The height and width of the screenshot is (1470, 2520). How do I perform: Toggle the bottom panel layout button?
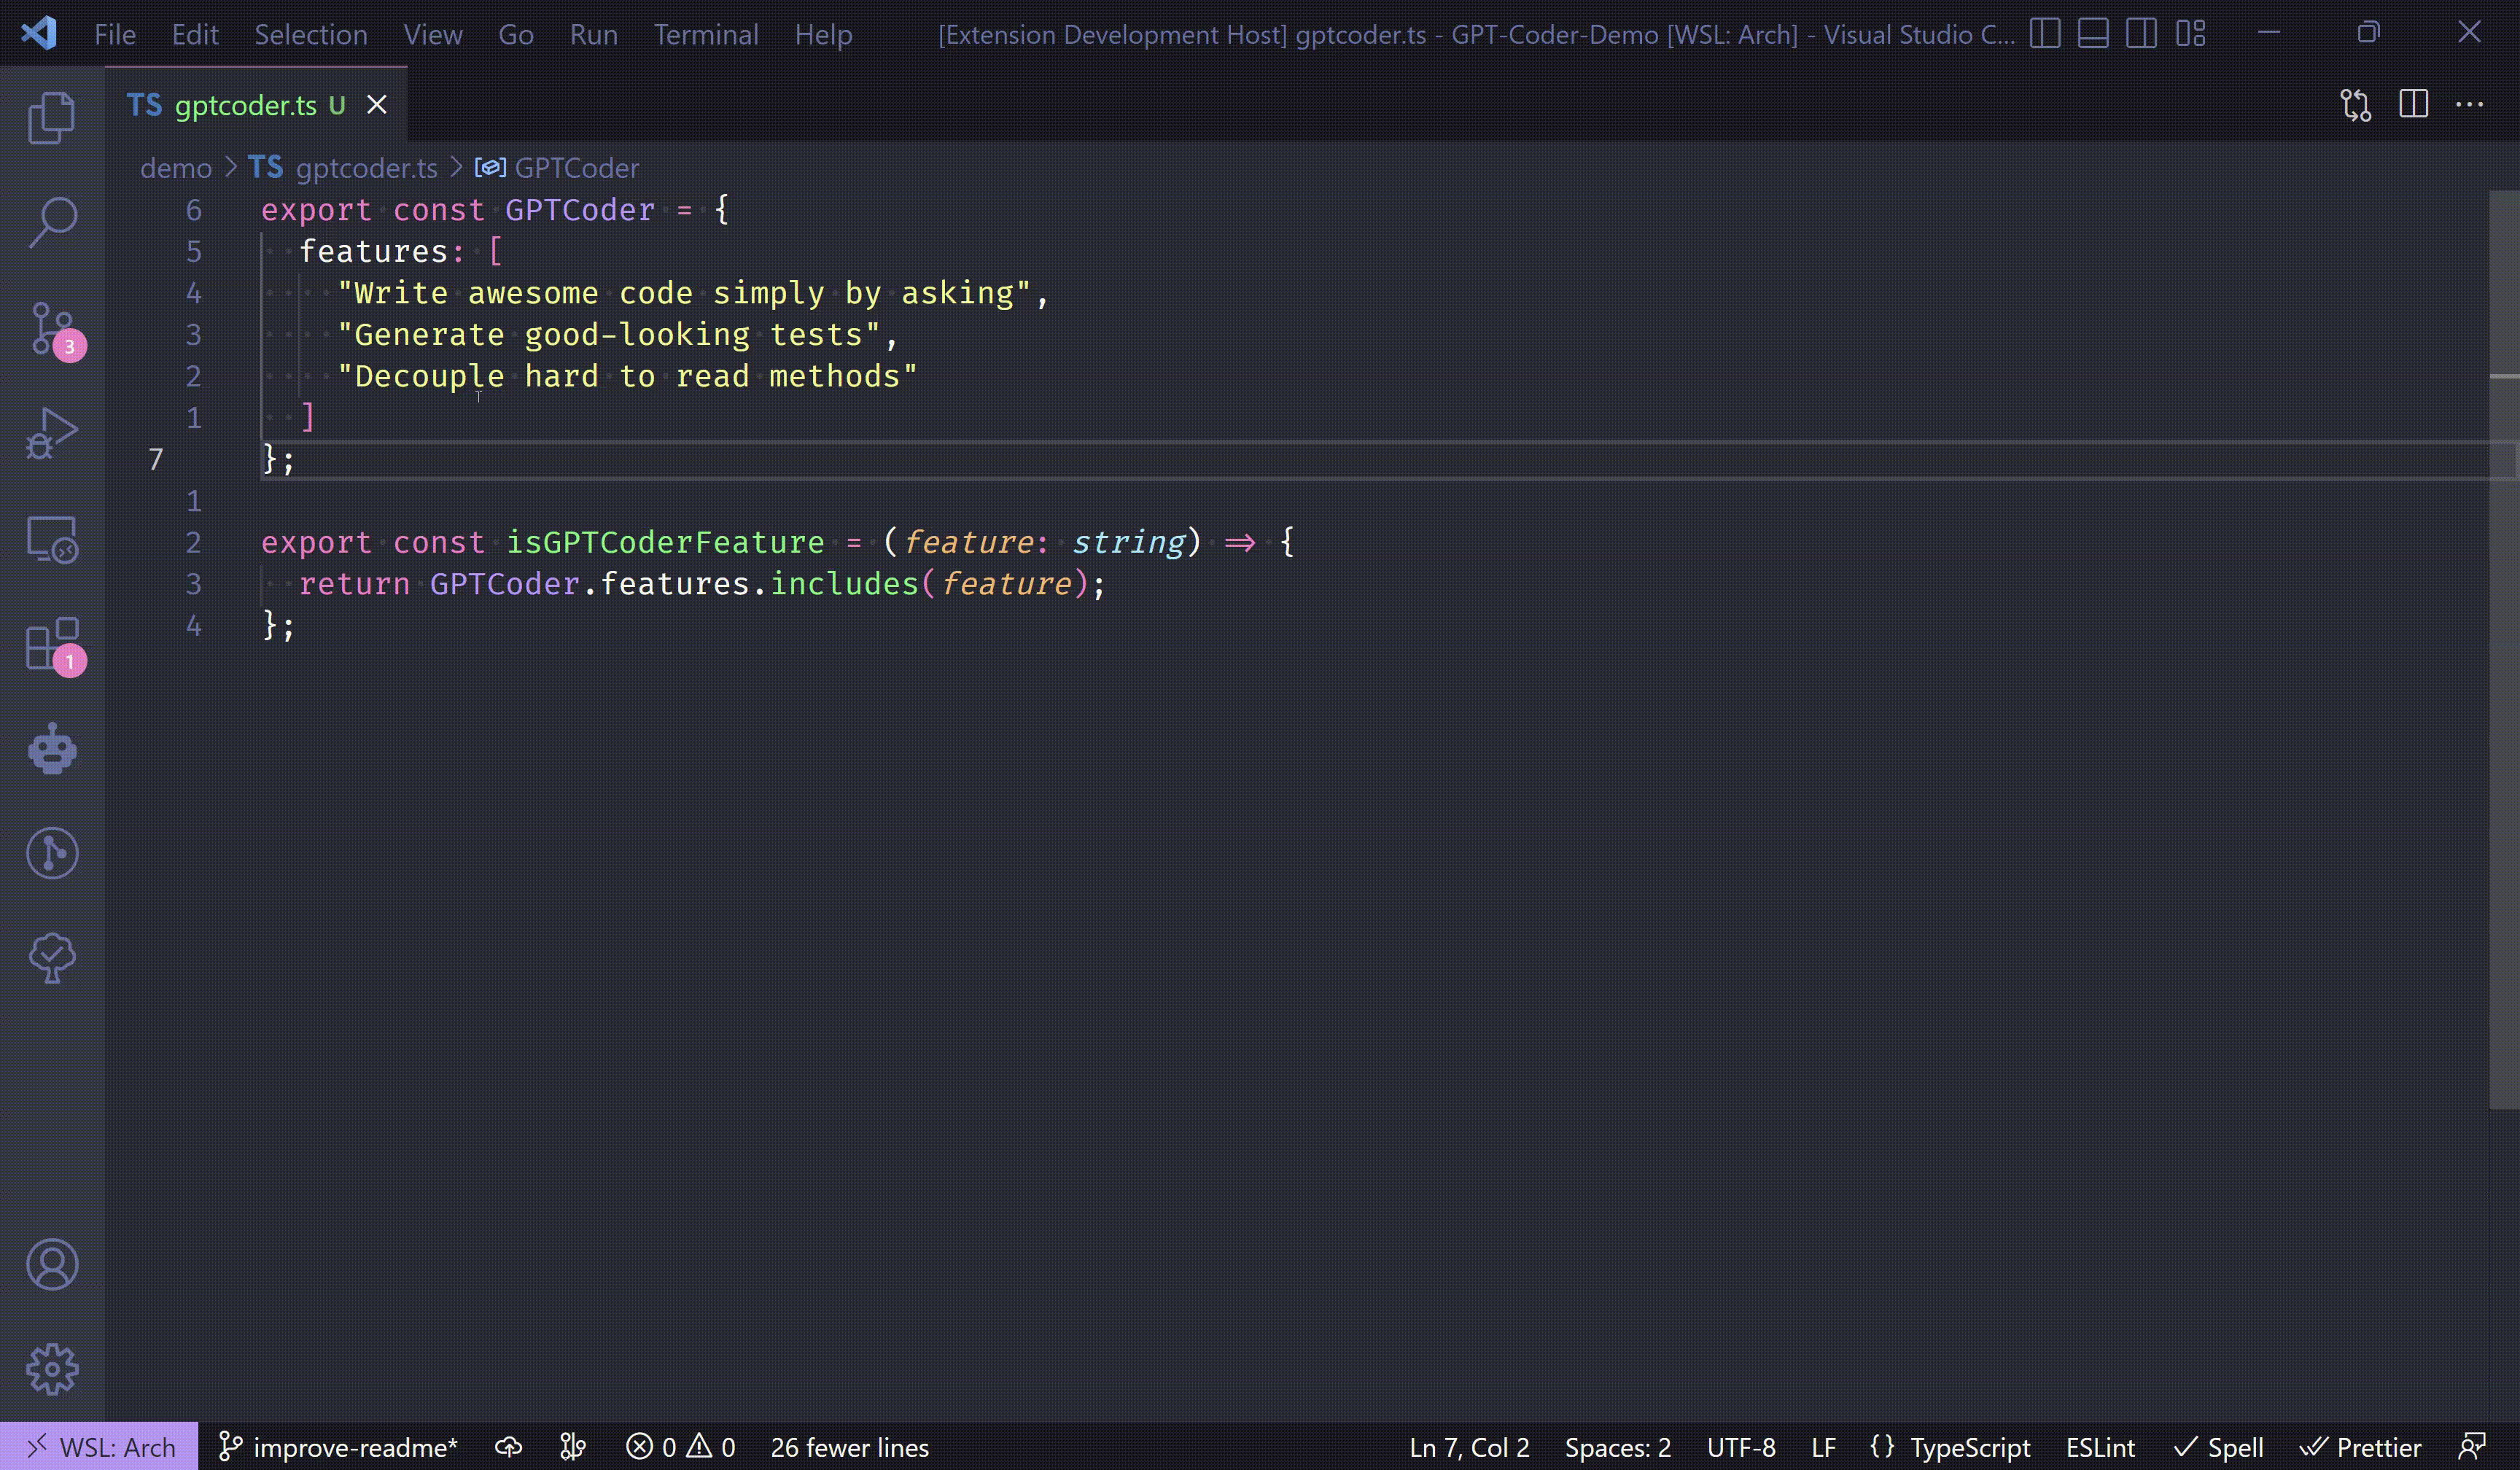2092,34
